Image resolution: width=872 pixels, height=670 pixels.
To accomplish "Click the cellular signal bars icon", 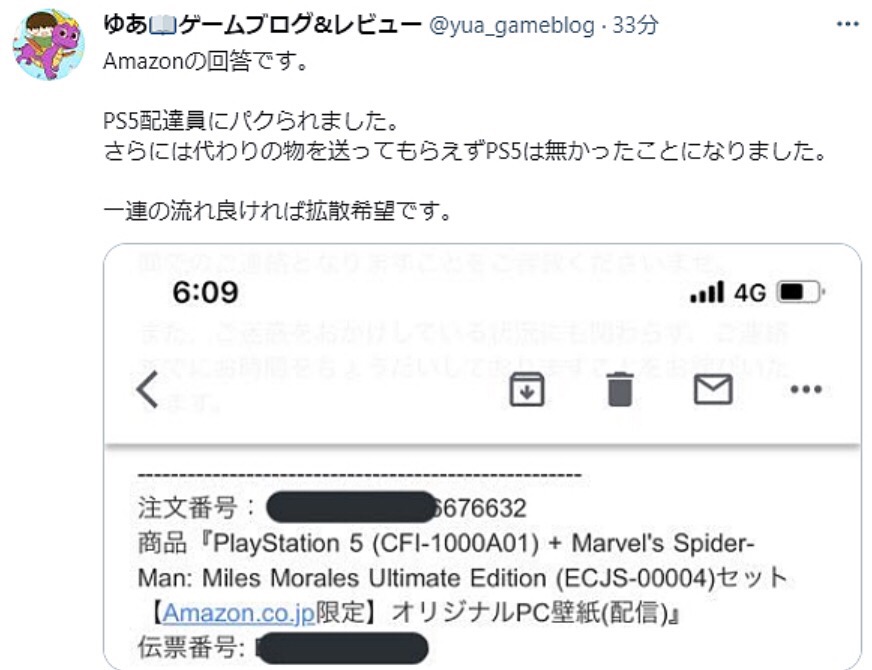I will [707, 292].
